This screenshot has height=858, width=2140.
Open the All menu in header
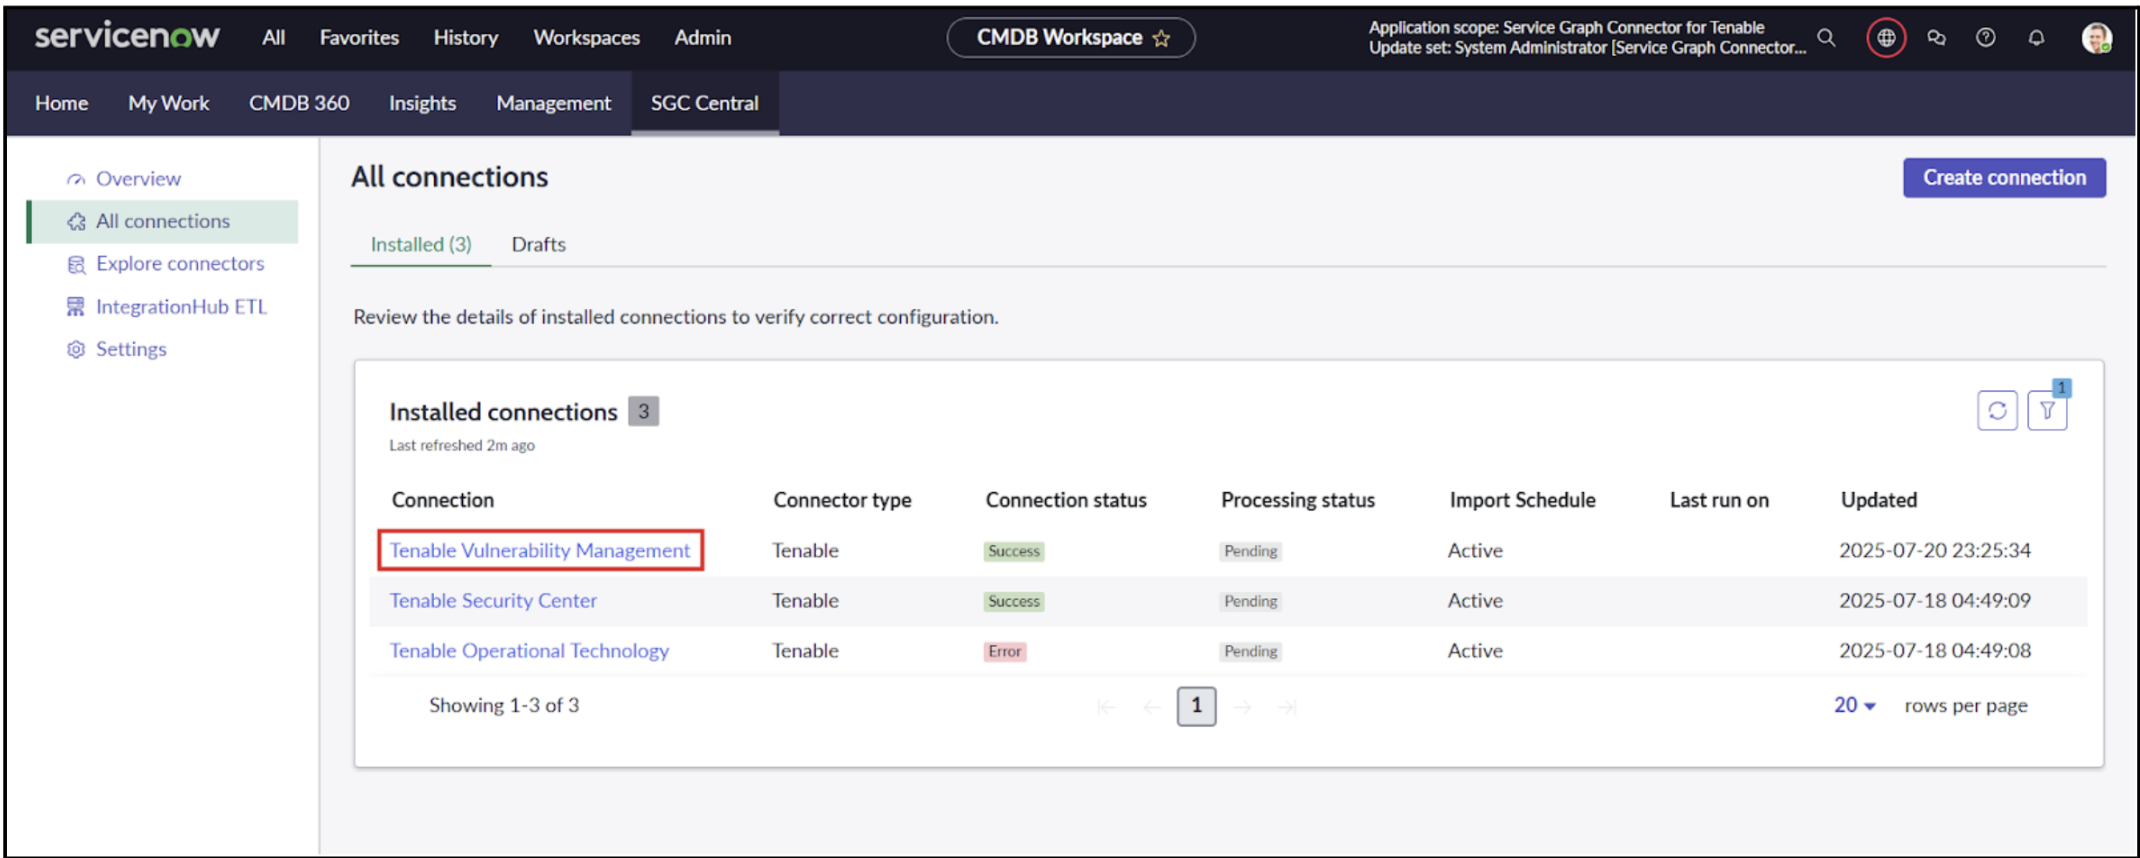click(273, 38)
